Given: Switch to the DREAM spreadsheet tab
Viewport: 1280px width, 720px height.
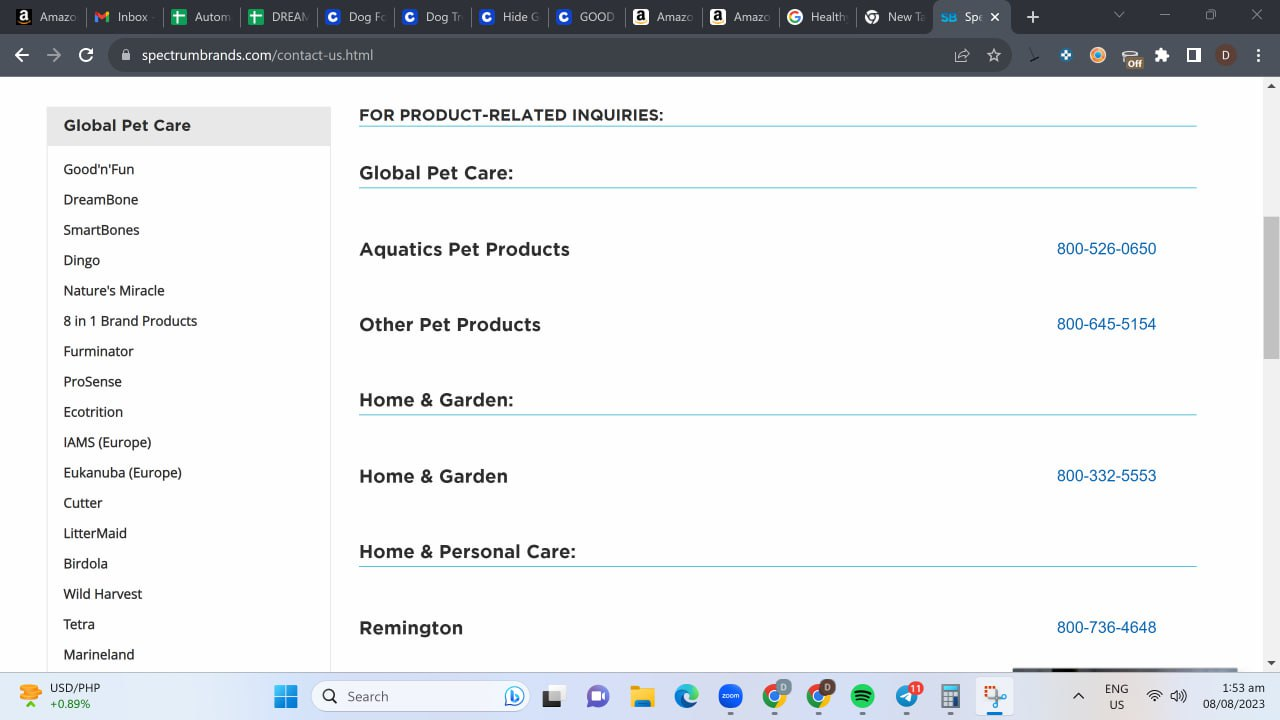Looking at the screenshot, I should pyautogui.click(x=279, y=17).
